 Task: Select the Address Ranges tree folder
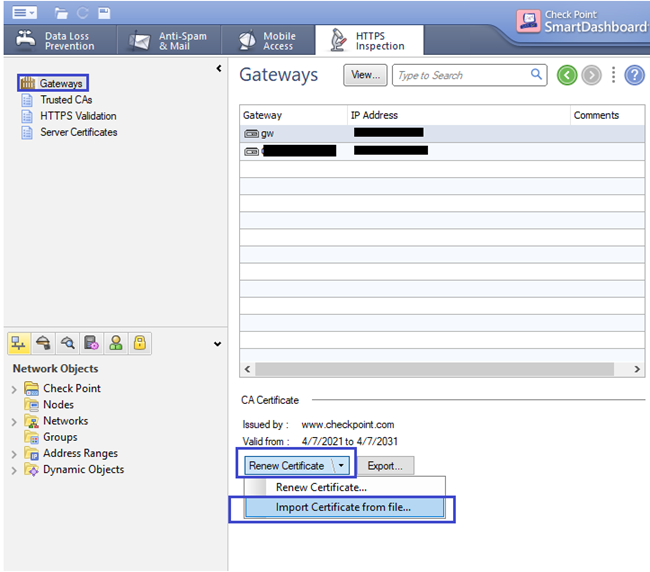pyautogui.click(x=71, y=453)
